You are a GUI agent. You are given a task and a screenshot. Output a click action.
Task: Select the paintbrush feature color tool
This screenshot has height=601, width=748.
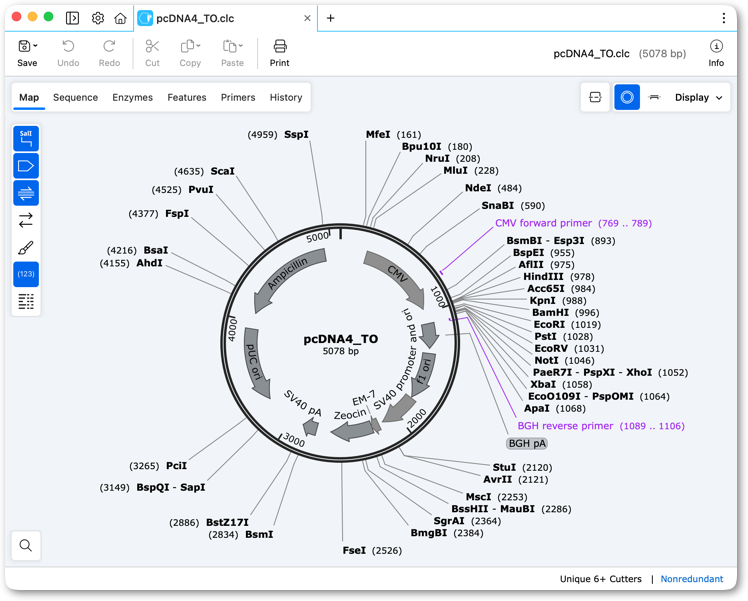(x=26, y=248)
